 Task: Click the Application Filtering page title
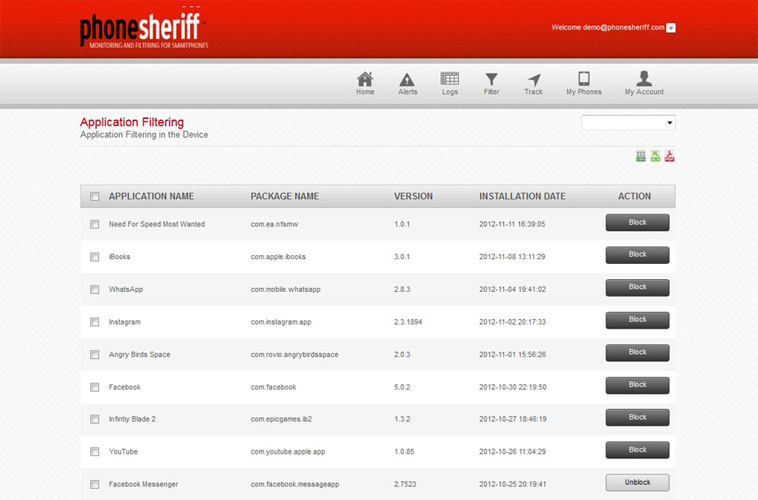pos(132,122)
